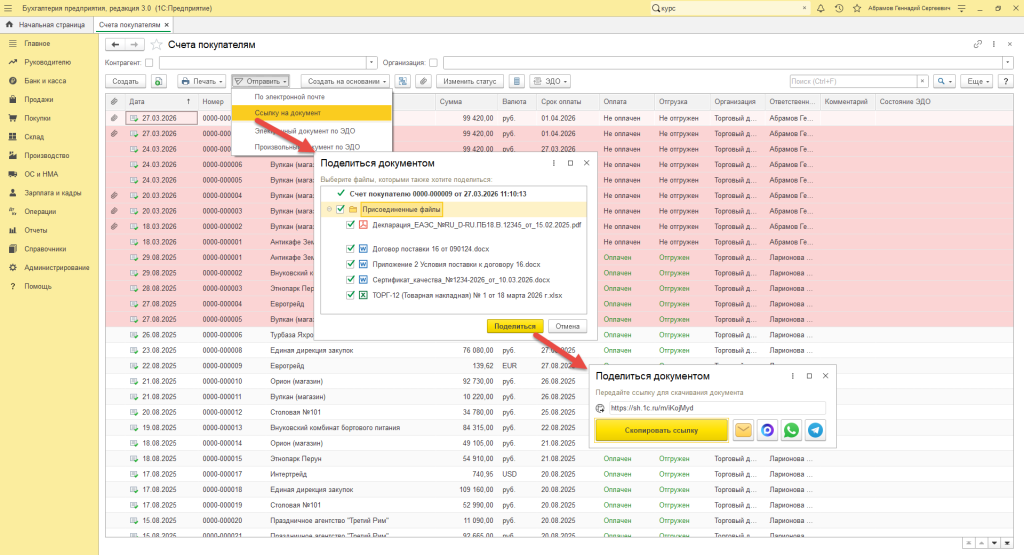The width and height of the screenshot is (1024, 555).
Task: Click the back navigation arrow
Action: (x=116, y=45)
